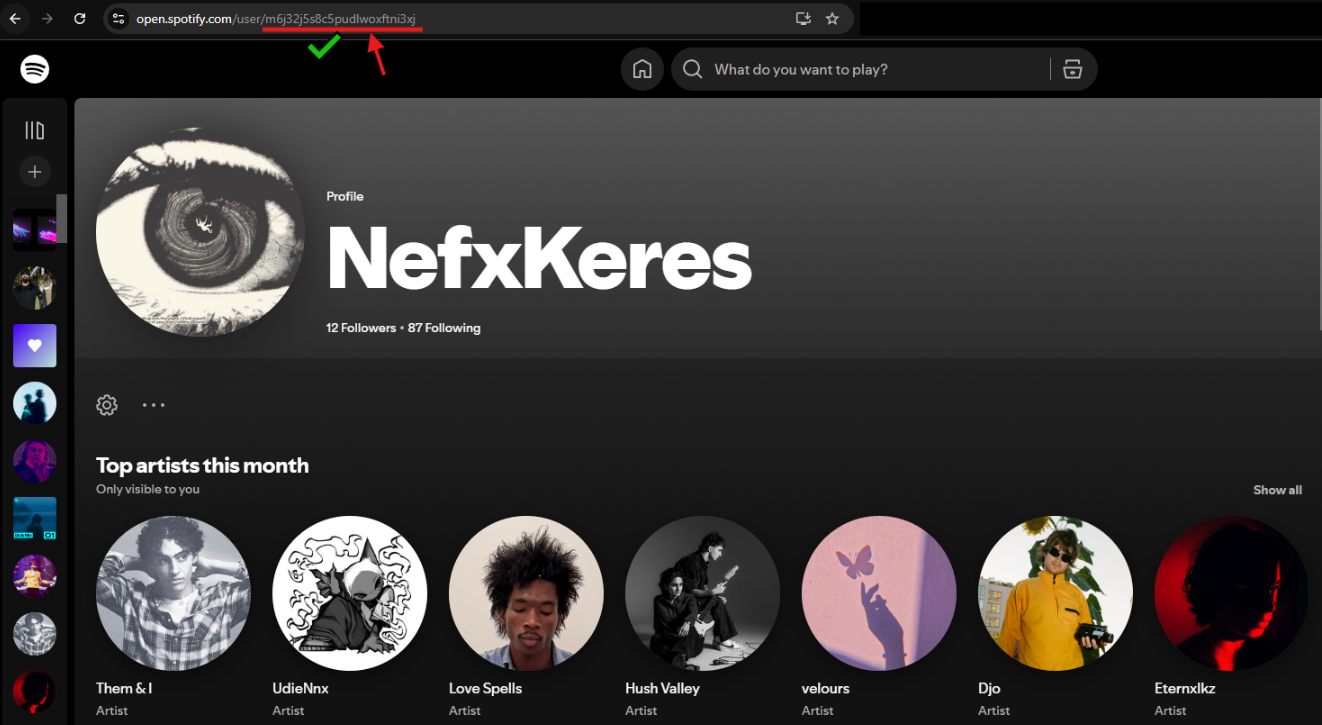The width and height of the screenshot is (1322, 725).
Task: Click the 'Profile' label above the name
Action: [x=345, y=197]
